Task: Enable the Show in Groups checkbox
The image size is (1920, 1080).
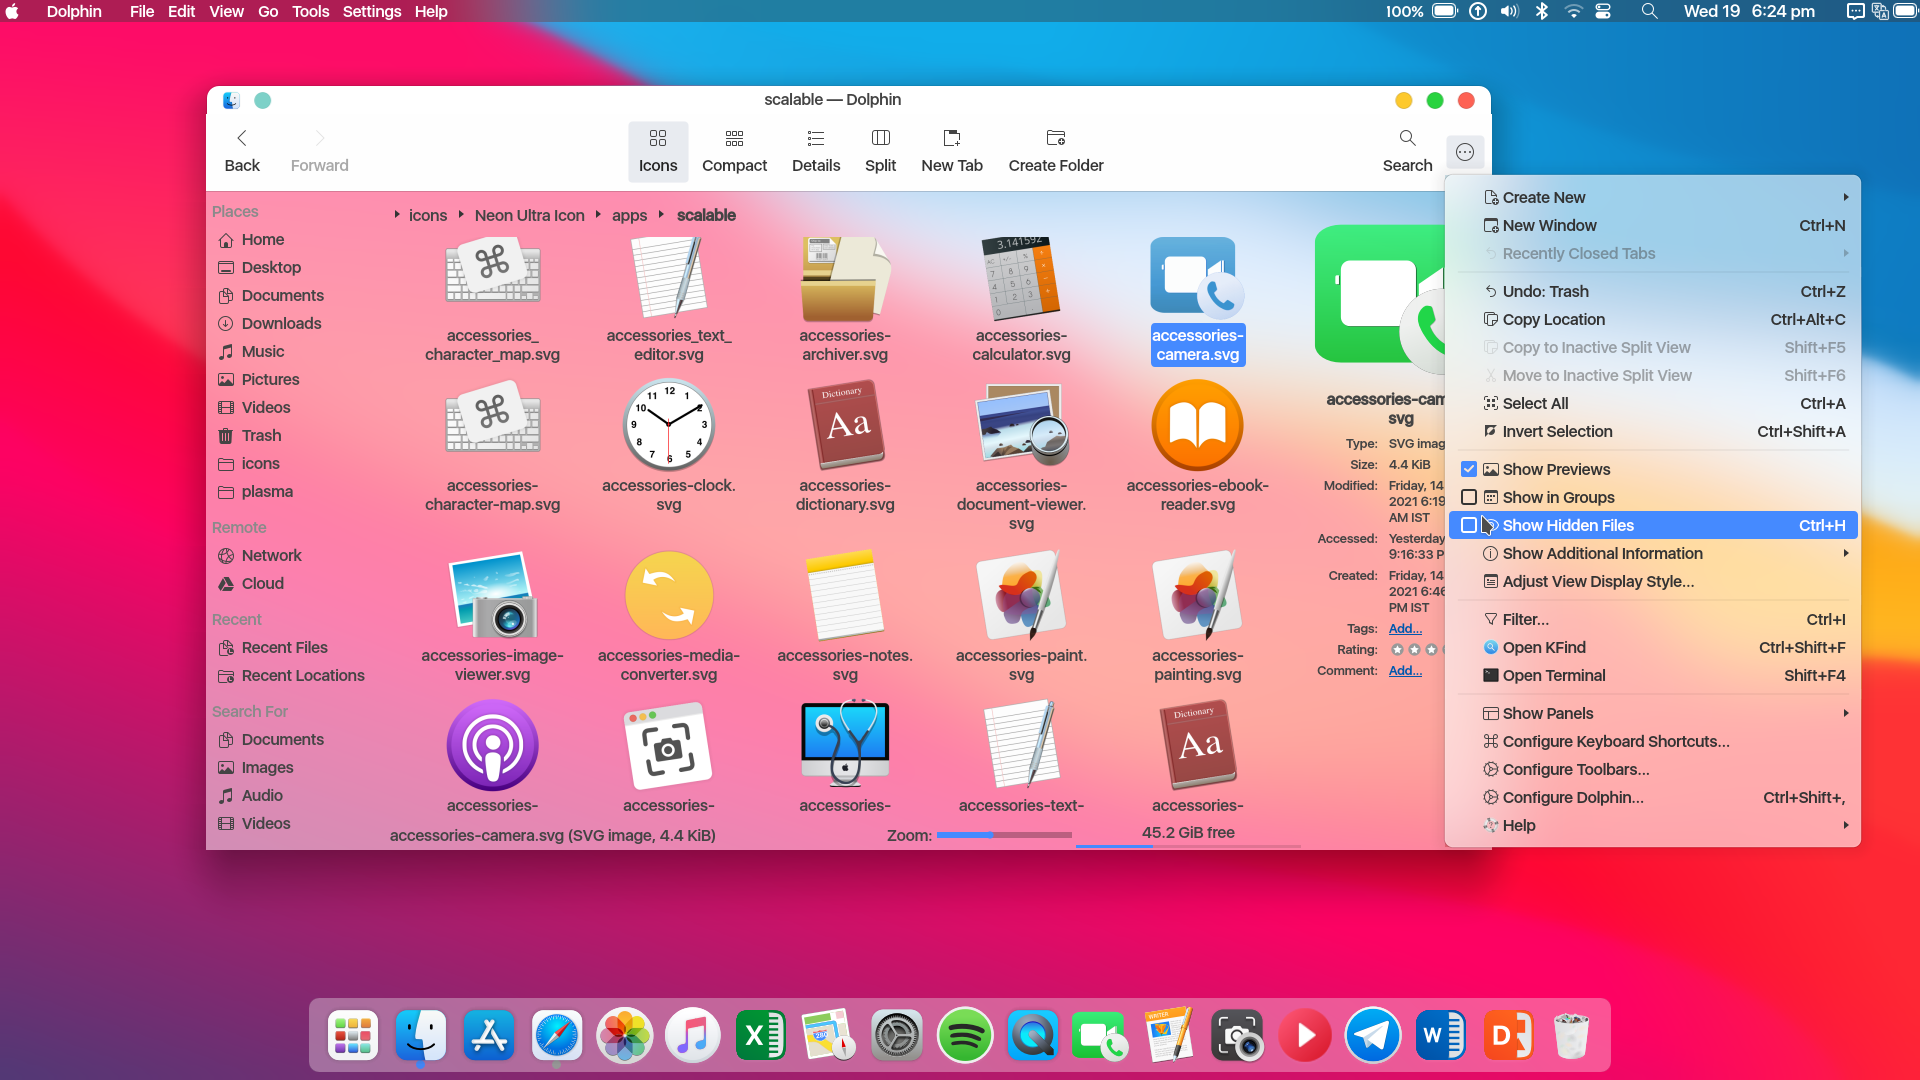Action: point(1468,497)
